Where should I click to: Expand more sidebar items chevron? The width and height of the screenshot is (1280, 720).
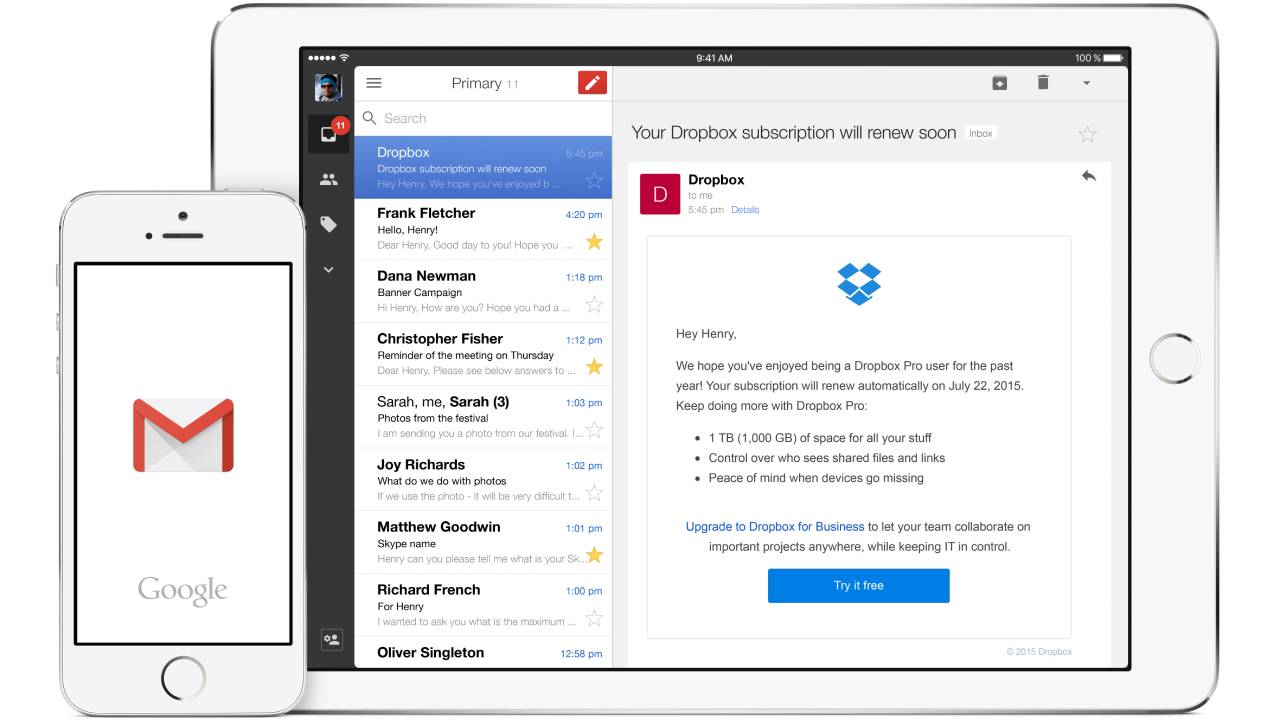329,270
